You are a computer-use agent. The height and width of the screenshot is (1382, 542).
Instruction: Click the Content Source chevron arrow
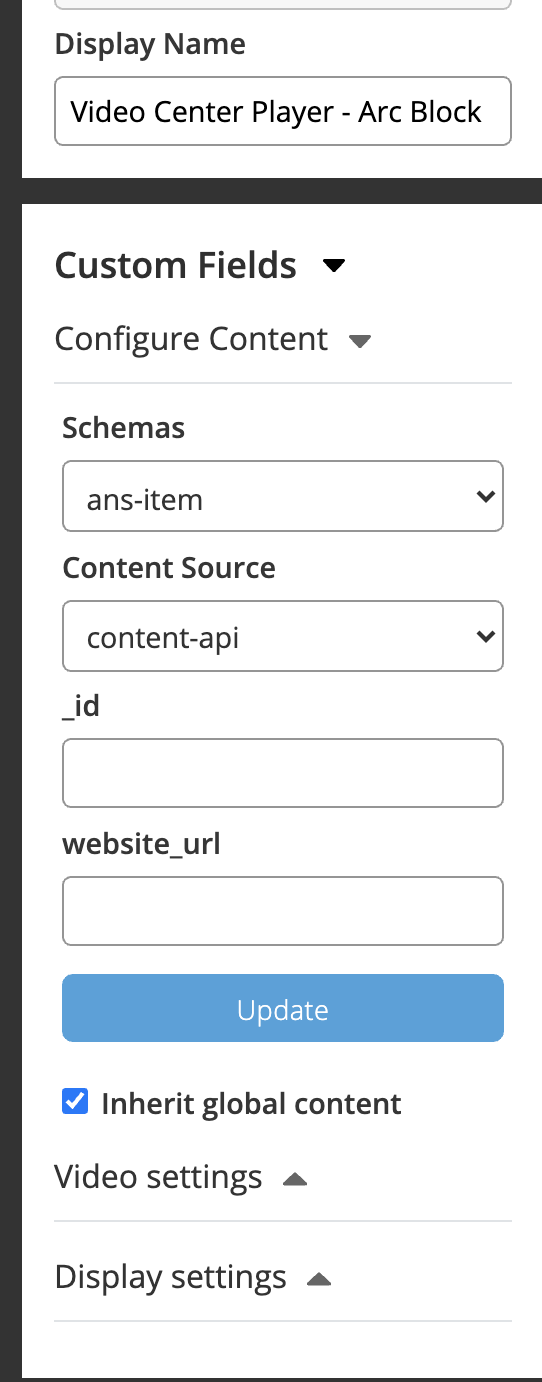tap(485, 636)
